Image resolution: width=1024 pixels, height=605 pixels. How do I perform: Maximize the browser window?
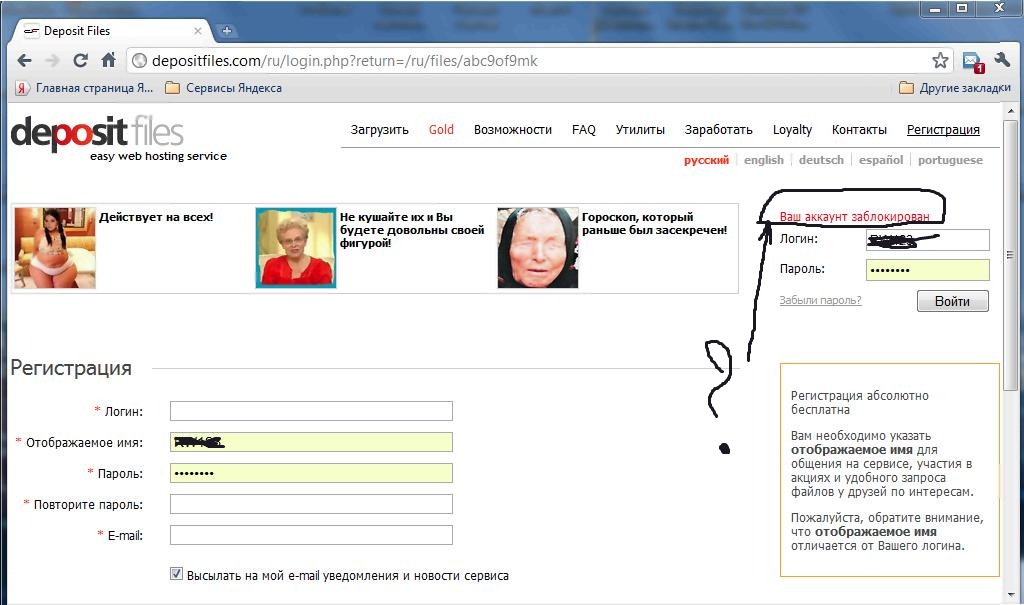pyautogui.click(x=962, y=8)
